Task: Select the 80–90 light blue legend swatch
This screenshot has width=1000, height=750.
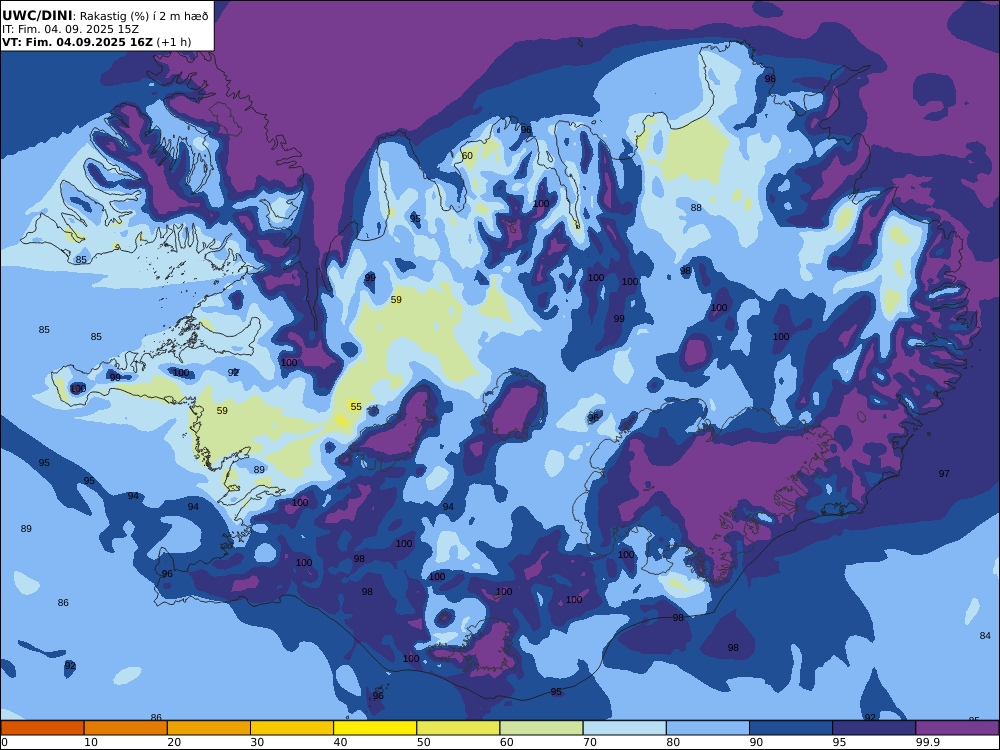Action: coord(708,728)
